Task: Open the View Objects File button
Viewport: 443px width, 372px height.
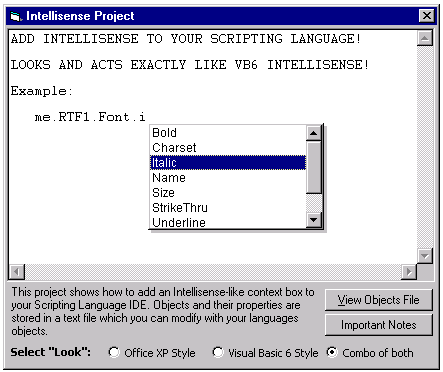Action: [x=379, y=300]
